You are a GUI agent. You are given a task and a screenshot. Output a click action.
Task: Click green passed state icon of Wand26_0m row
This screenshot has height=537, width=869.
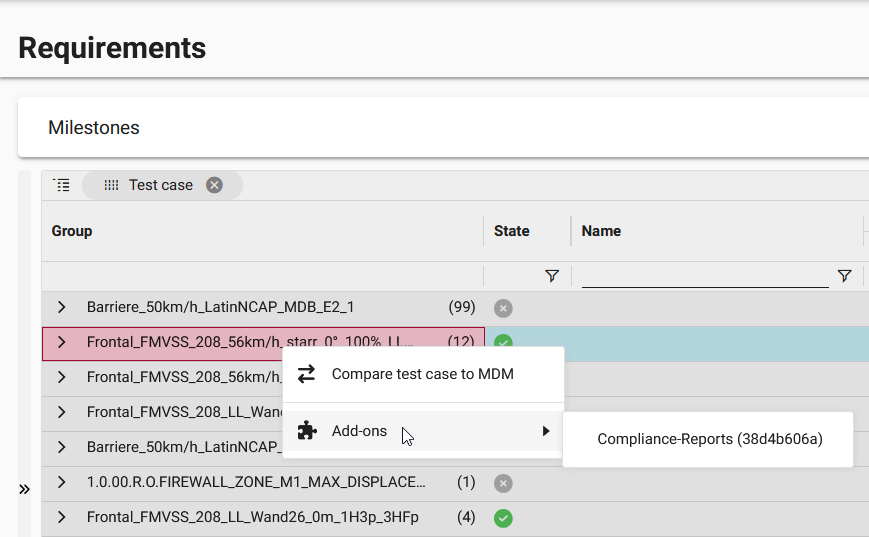[x=503, y=518]
